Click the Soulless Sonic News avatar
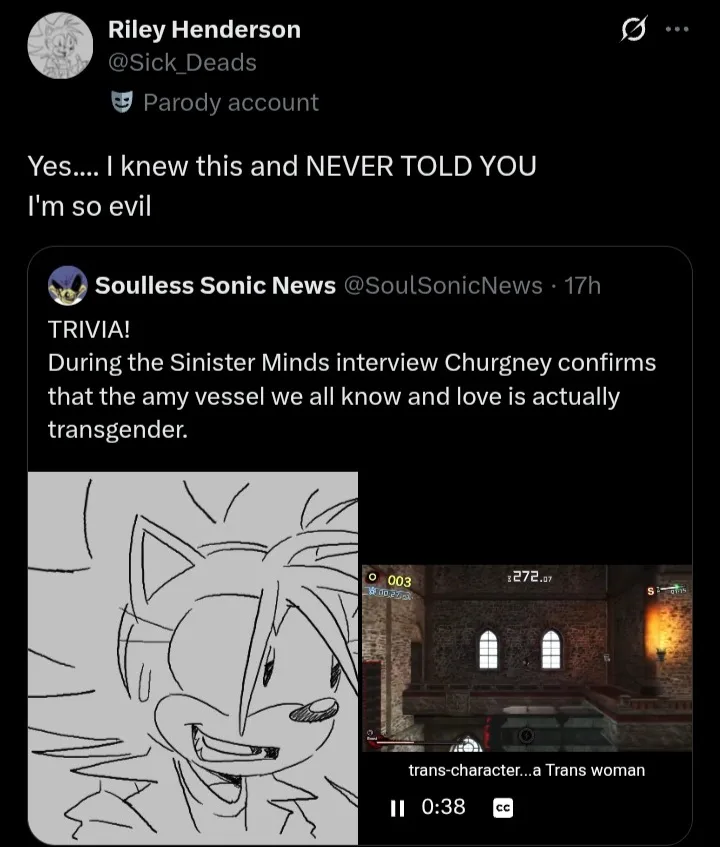The height and width of the screenshot is (847, 720). [x=66, y=285]
